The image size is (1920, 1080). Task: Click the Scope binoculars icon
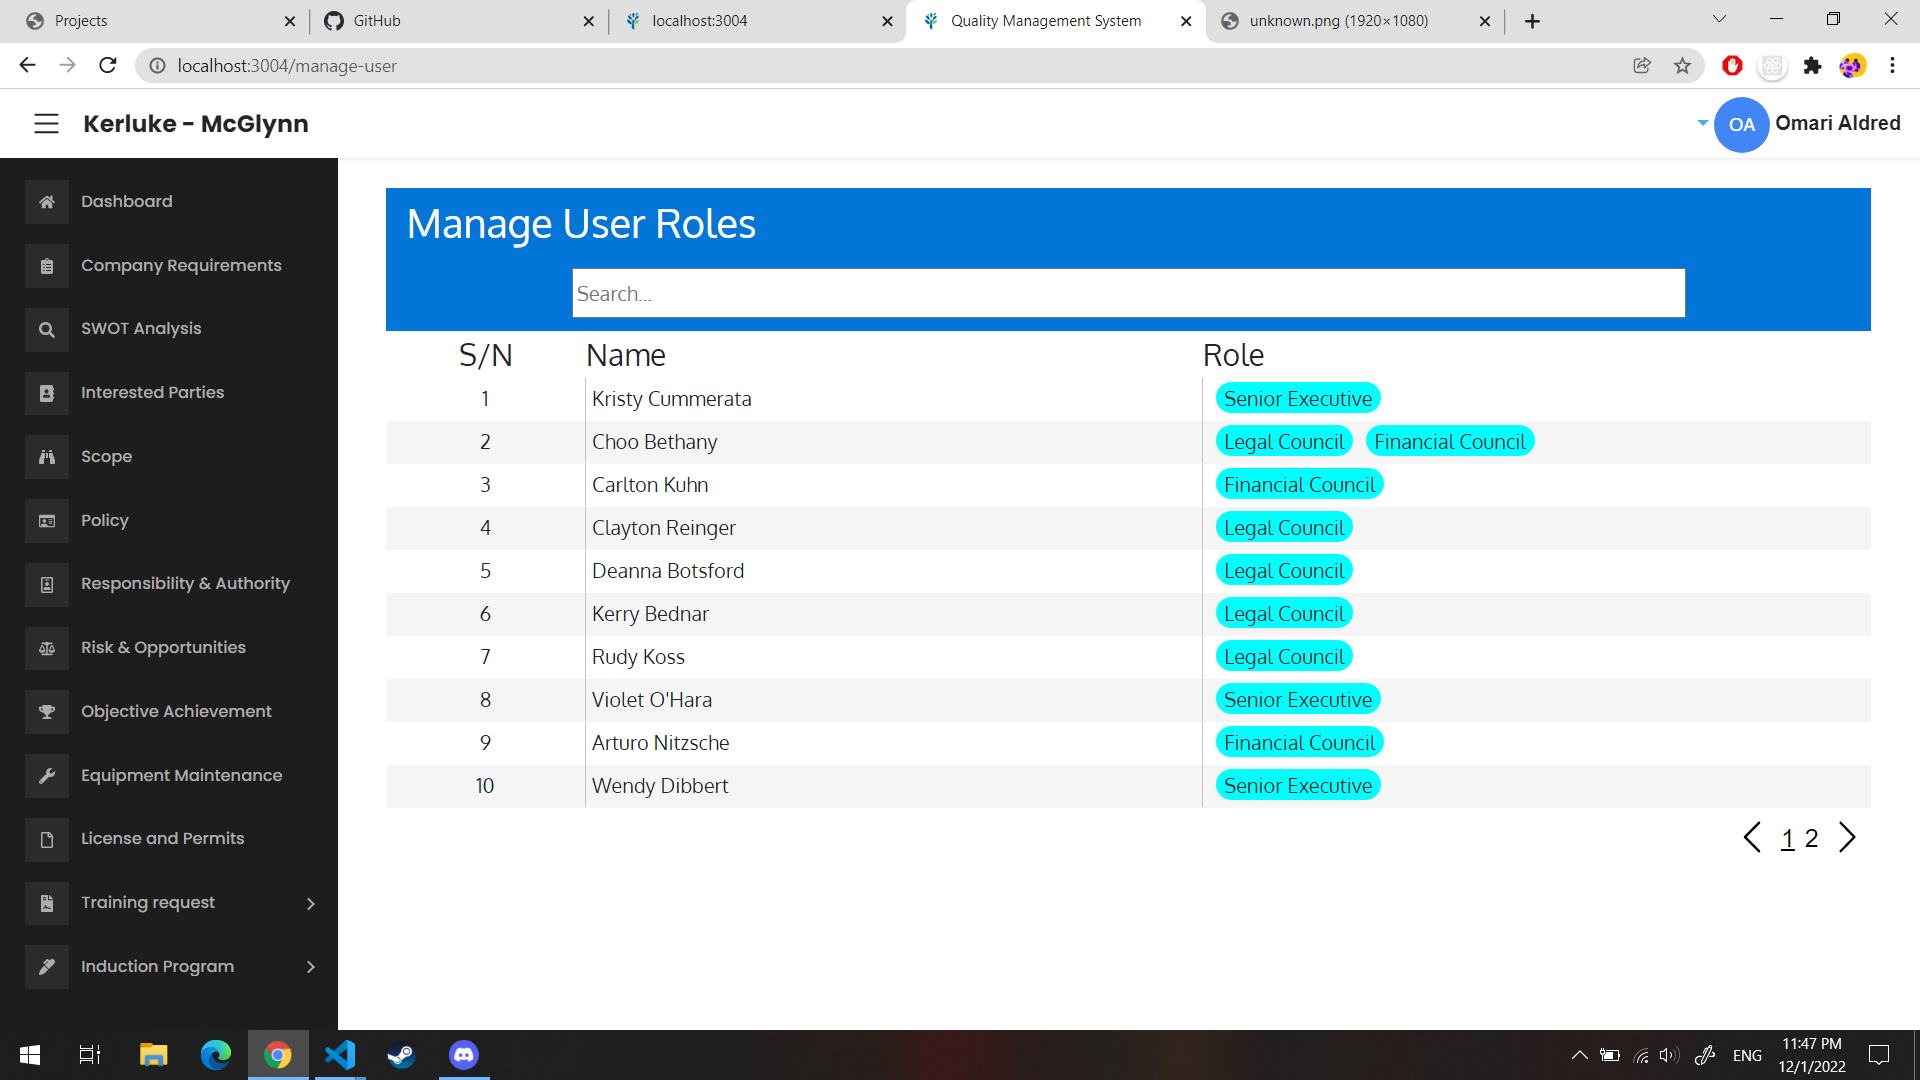(x=47, y=457)
